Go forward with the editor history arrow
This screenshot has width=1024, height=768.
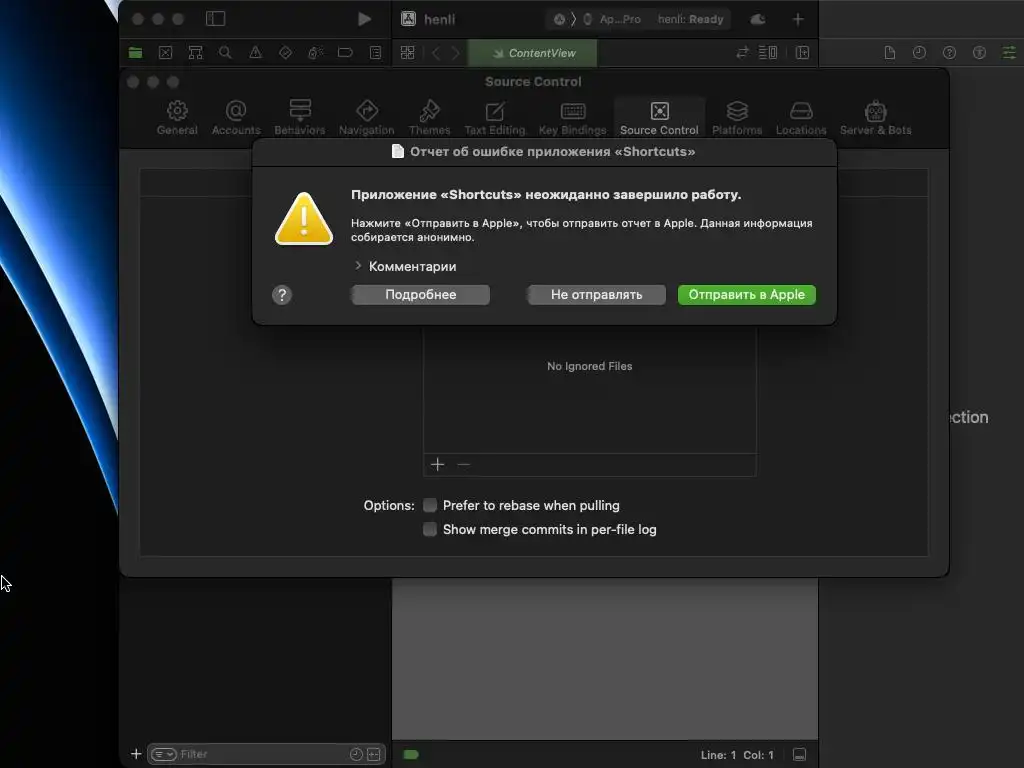pyautogui.click(x=456, y=53)
